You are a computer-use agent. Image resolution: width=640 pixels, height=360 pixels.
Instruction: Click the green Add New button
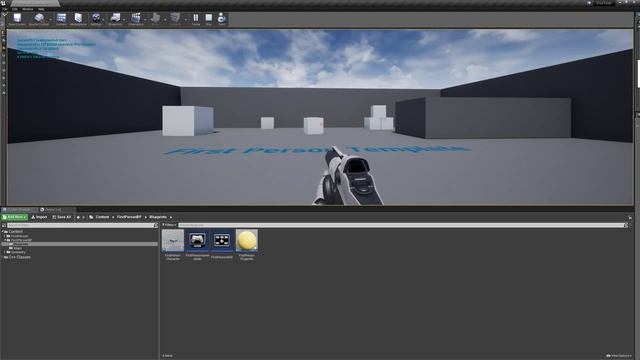[14, 217]
